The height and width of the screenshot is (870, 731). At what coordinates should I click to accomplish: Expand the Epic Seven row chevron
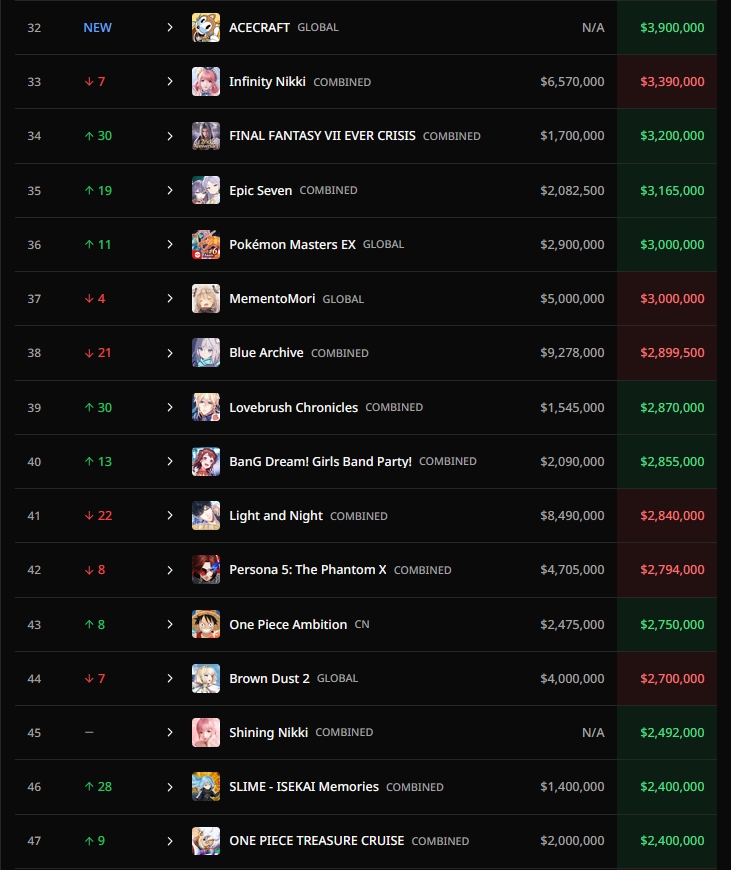click(170, 190)
